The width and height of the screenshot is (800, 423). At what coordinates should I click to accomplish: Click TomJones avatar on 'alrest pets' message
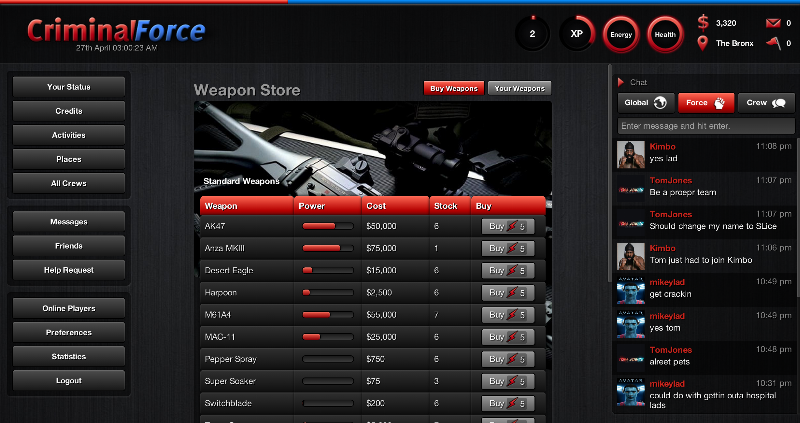click(631, 358)
